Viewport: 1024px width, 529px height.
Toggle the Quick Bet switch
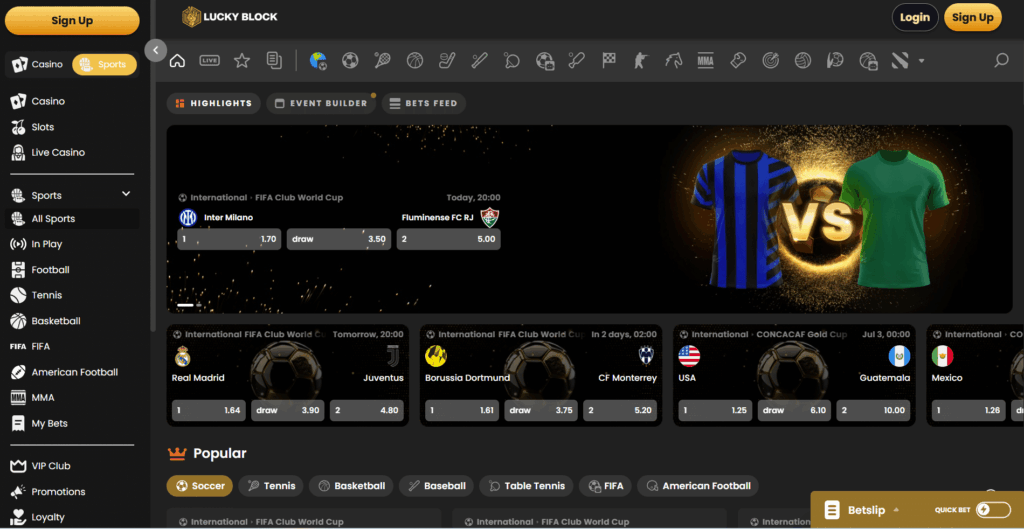(992, 509)
